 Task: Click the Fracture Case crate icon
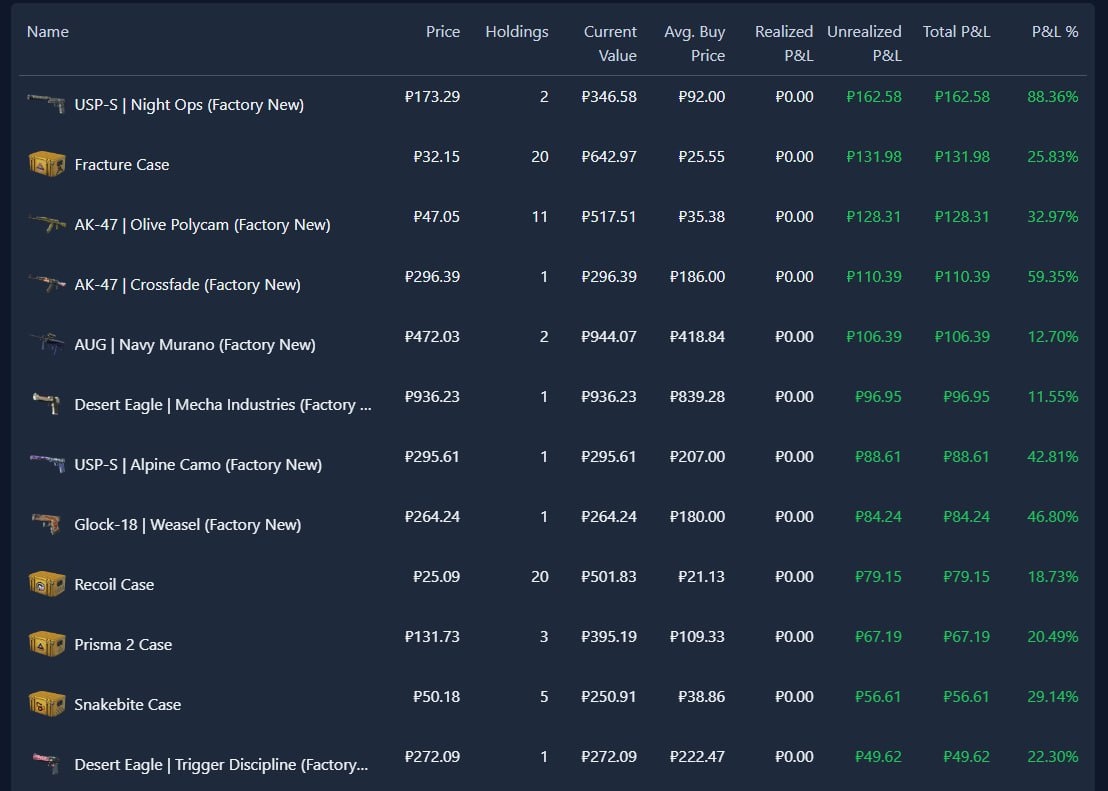(47, 164)
